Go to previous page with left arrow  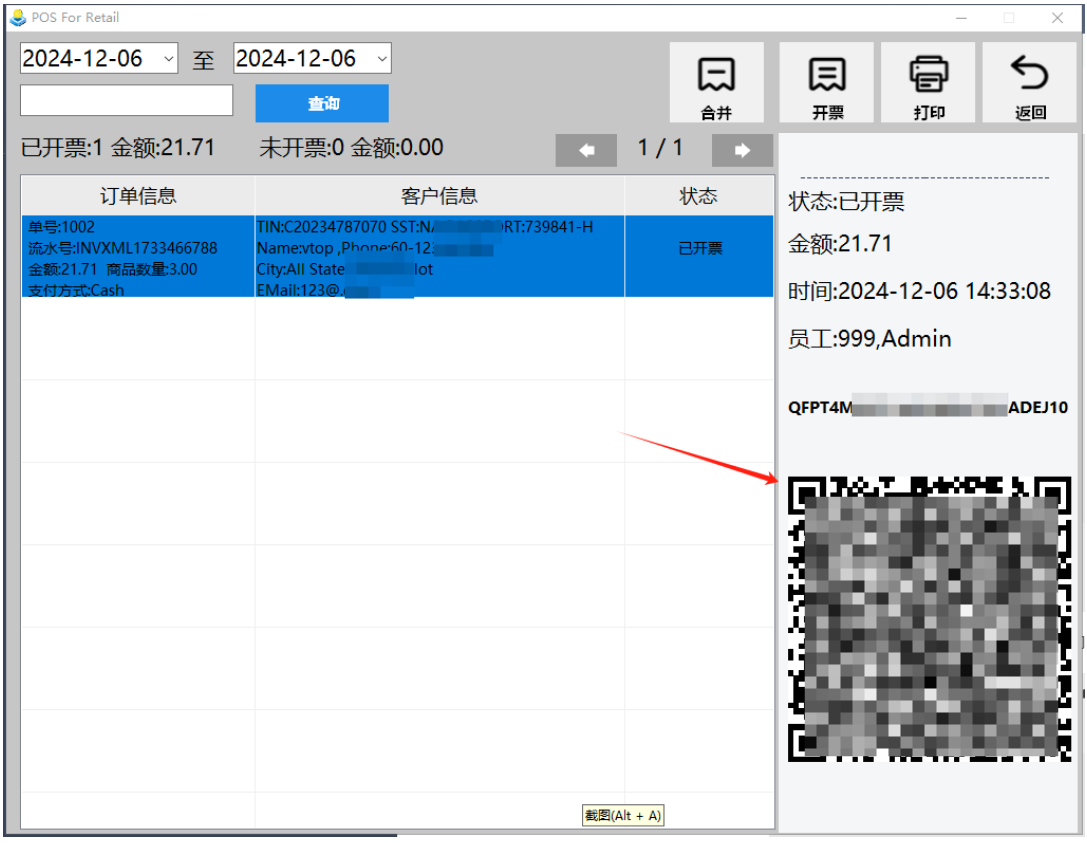586,150
